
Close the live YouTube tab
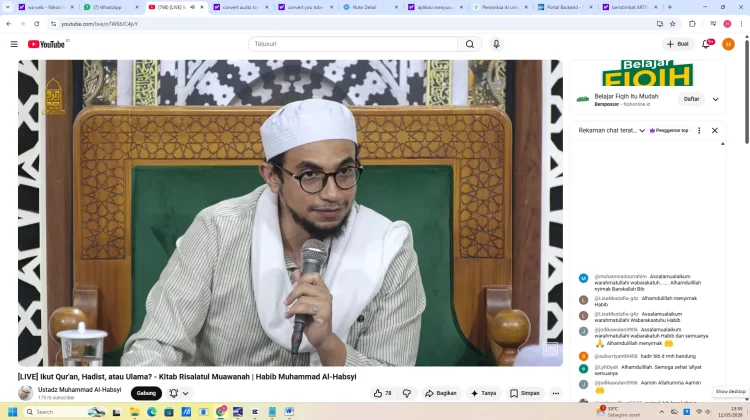(x=202, y=7)
